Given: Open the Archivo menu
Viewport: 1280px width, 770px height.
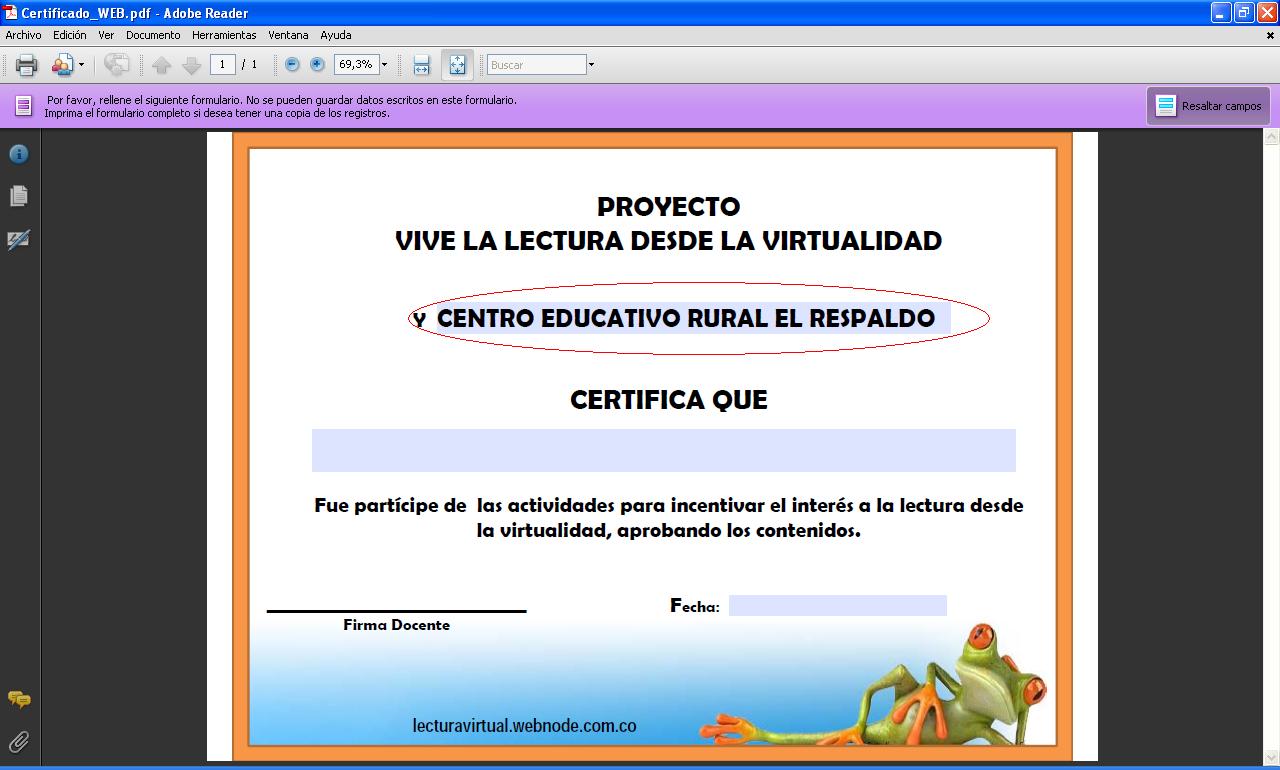Looking at the screenshot, I should pos(24,35).
